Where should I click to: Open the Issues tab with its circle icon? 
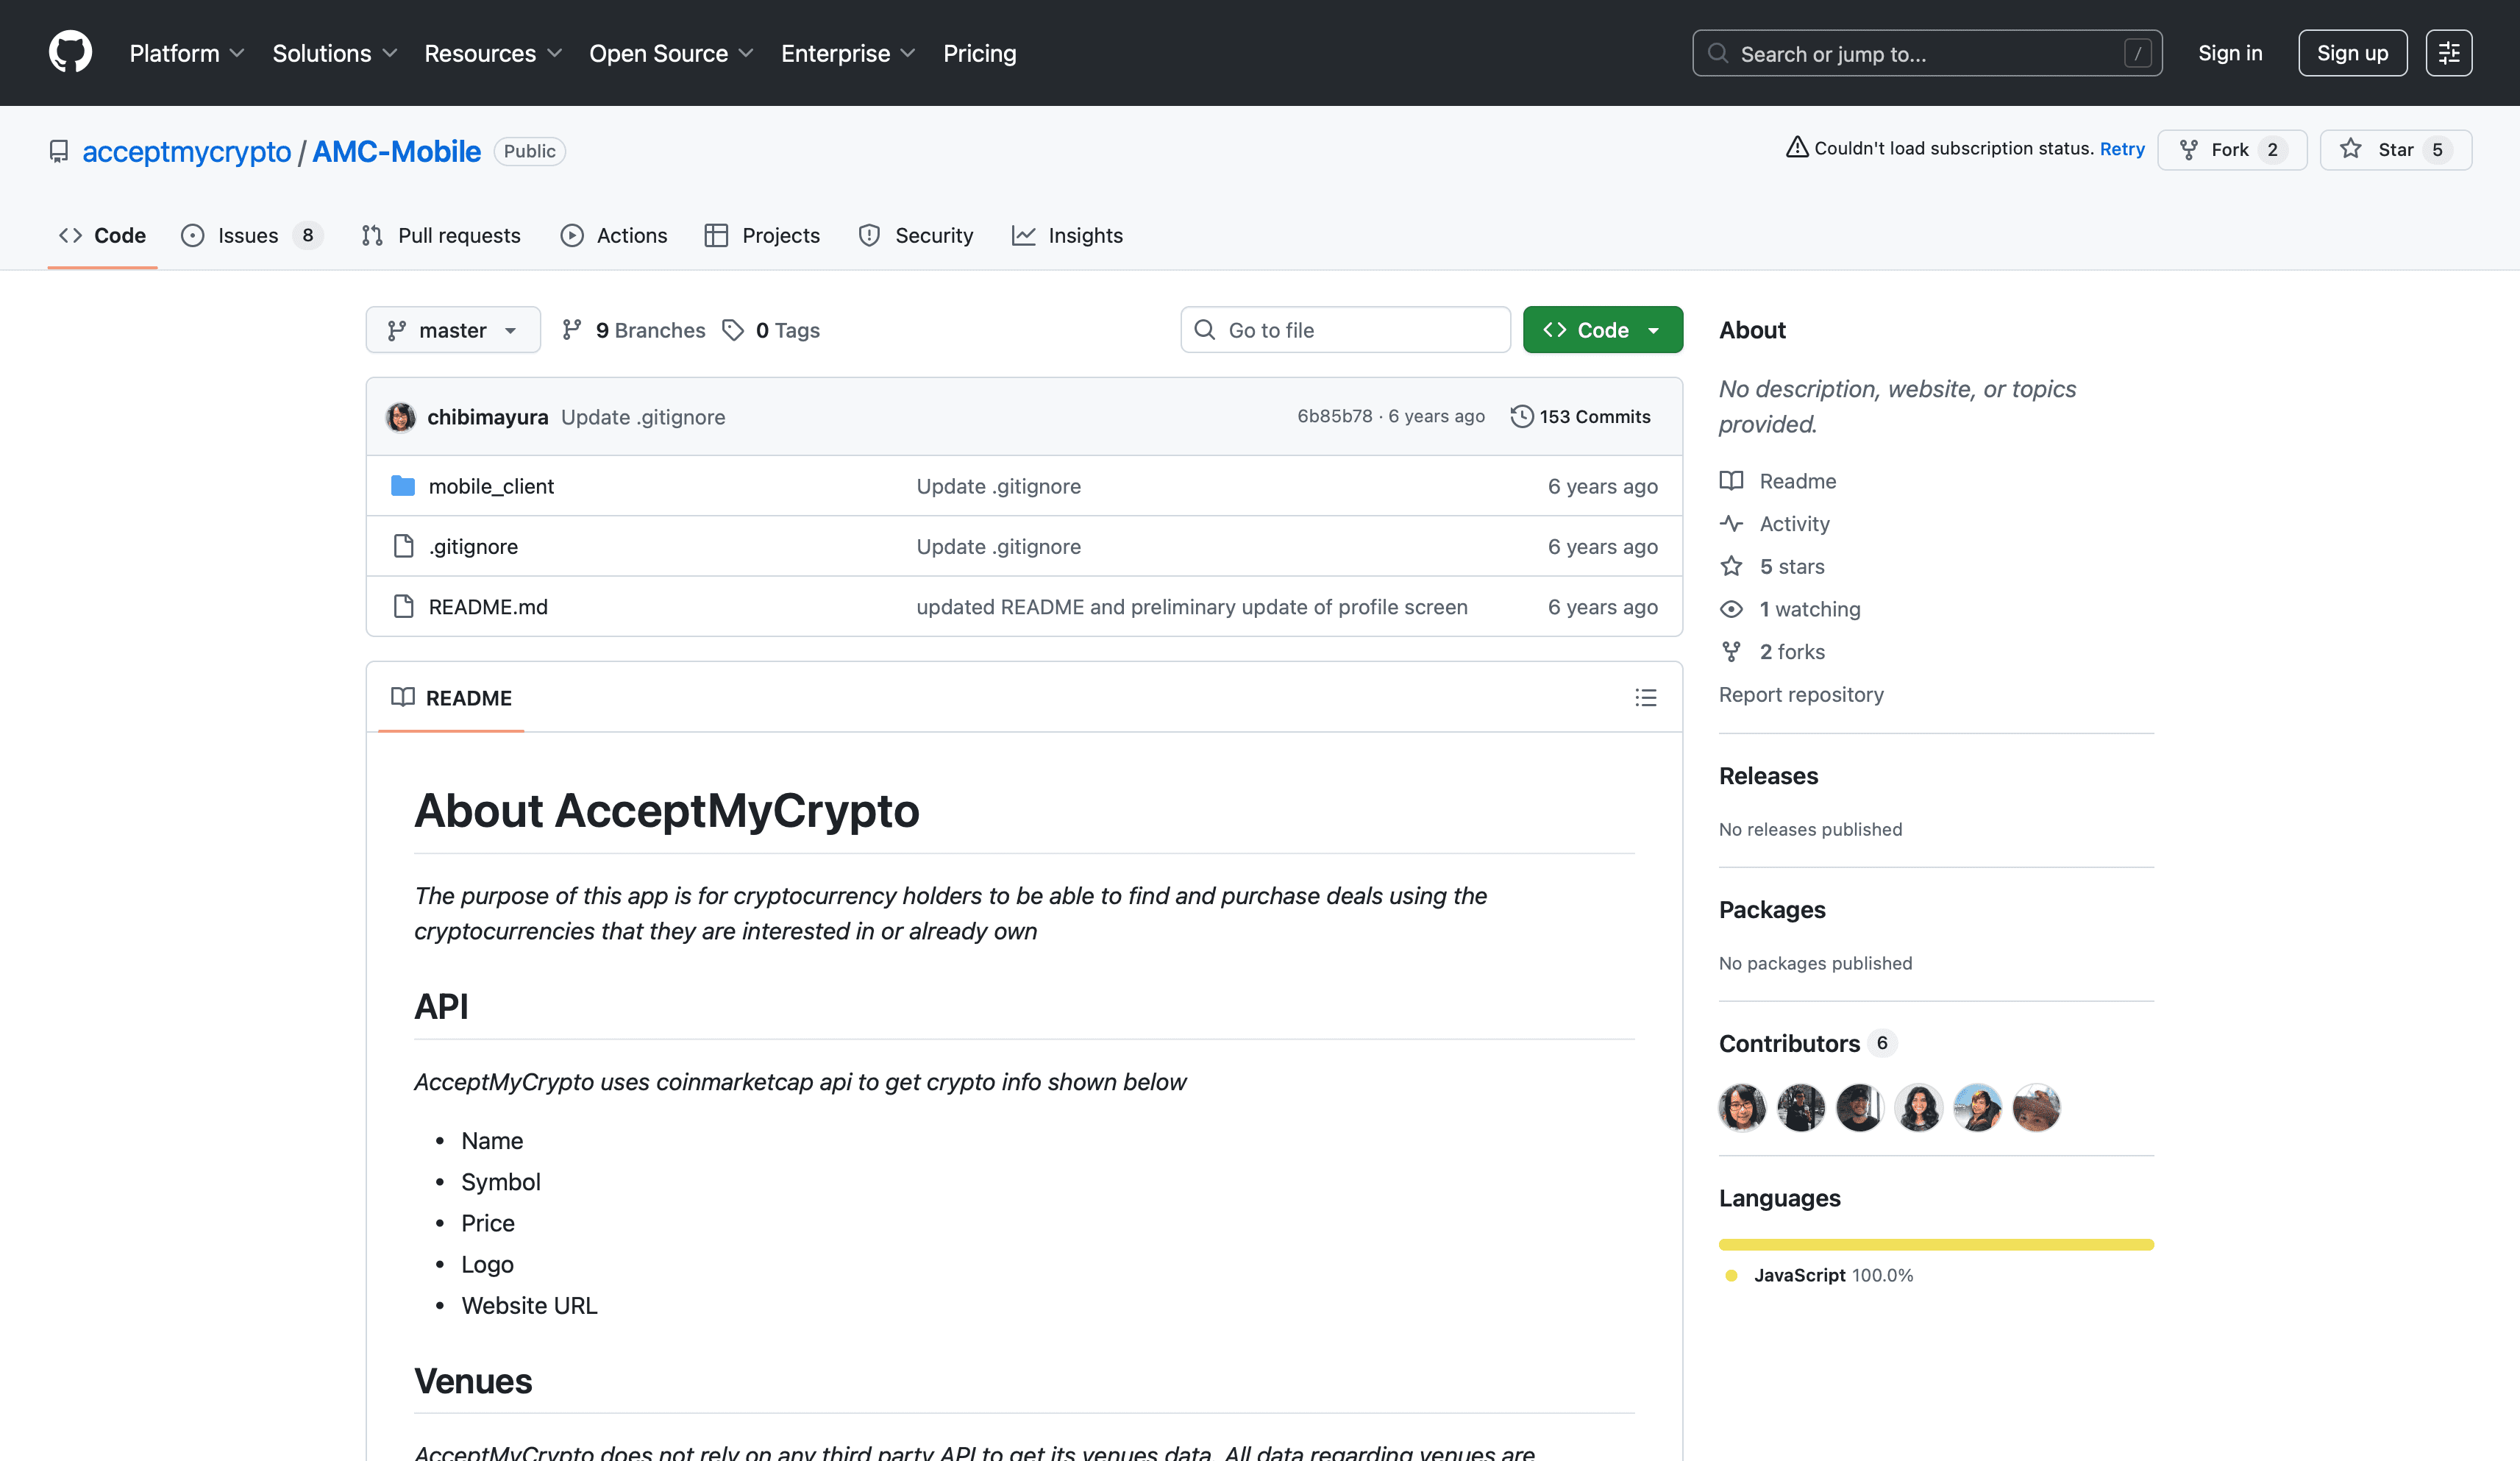(x=193, y=236)
